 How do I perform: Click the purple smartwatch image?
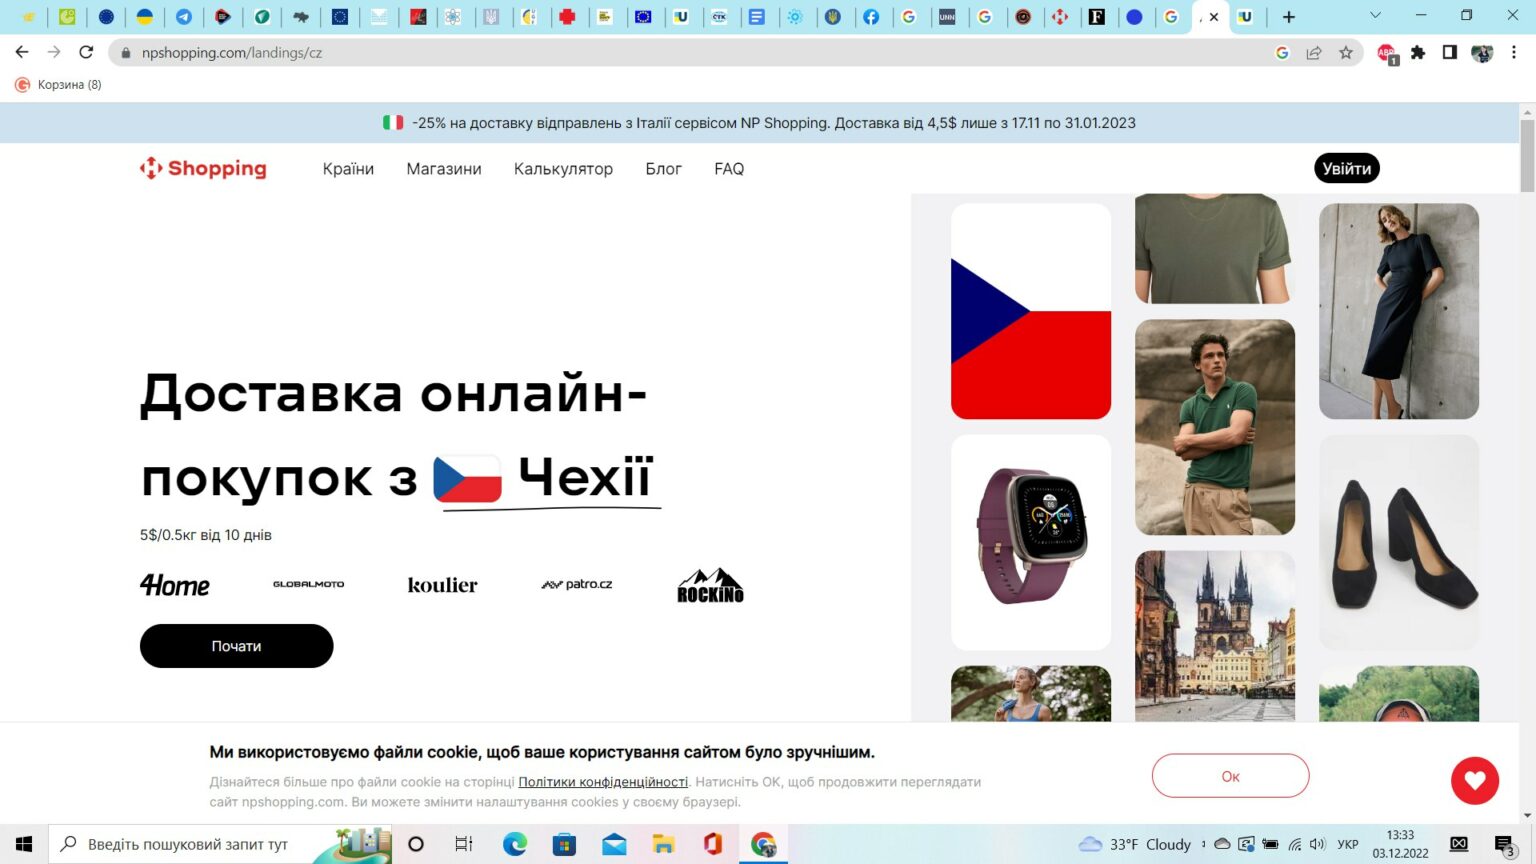click(1031, 542)
